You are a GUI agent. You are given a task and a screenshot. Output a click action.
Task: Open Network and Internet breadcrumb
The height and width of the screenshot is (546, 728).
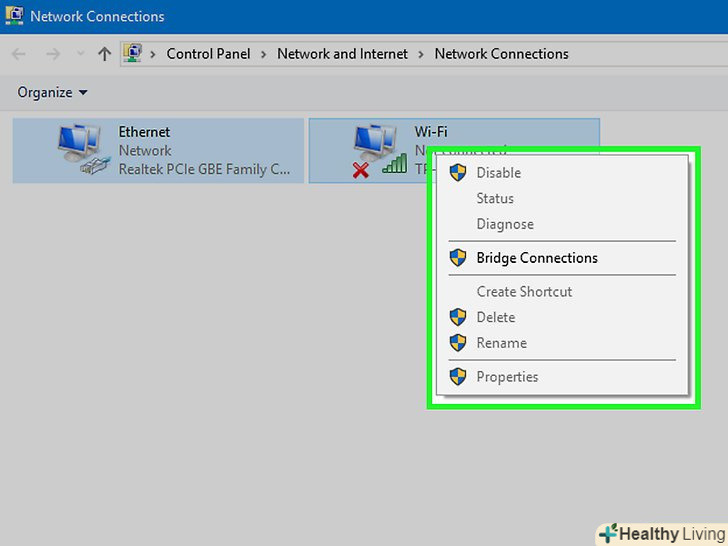(x=342, y=54)
